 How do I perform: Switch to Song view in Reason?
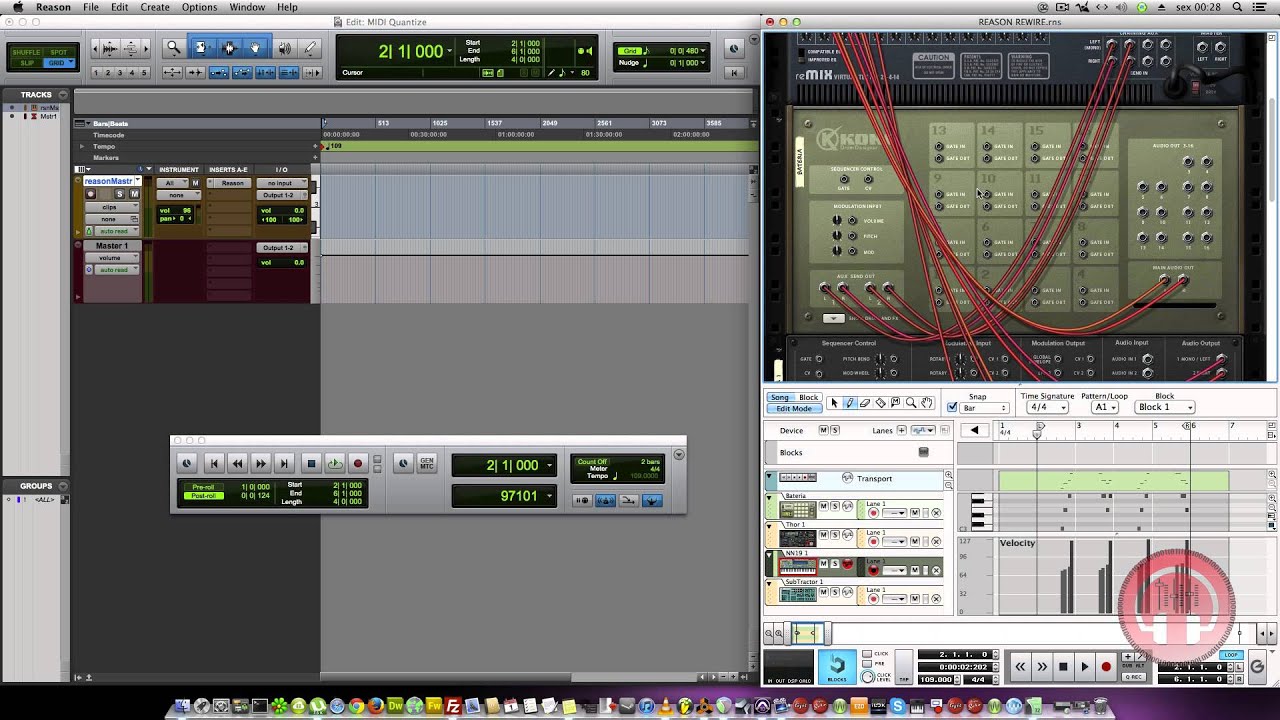point(780,398)
